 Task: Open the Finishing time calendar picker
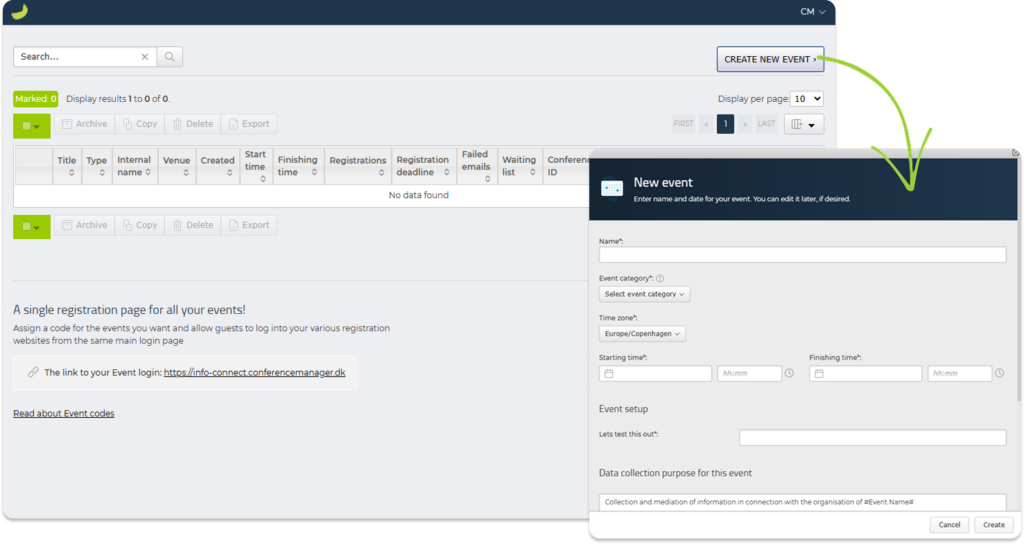[818, 373]
